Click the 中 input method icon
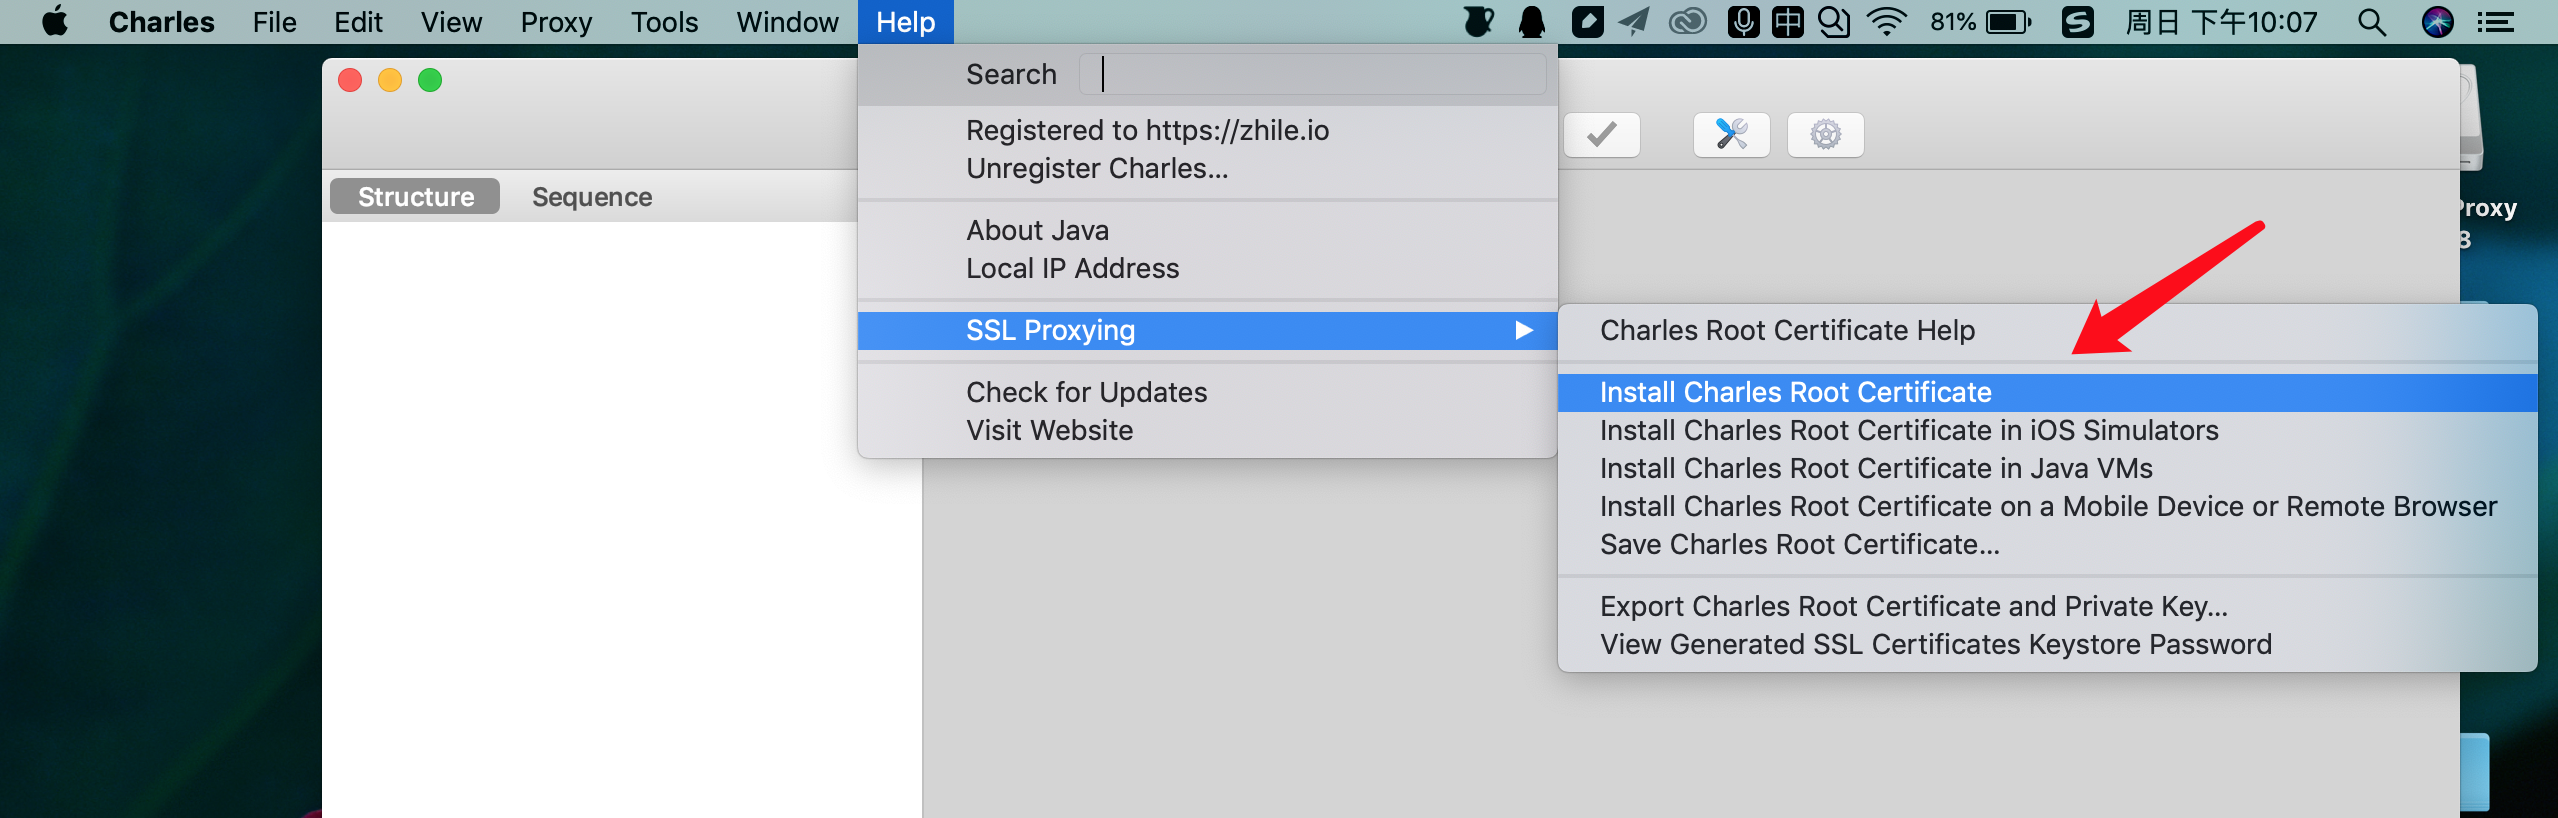Viewport: 2558px width, 818px height. (1788, 22)
